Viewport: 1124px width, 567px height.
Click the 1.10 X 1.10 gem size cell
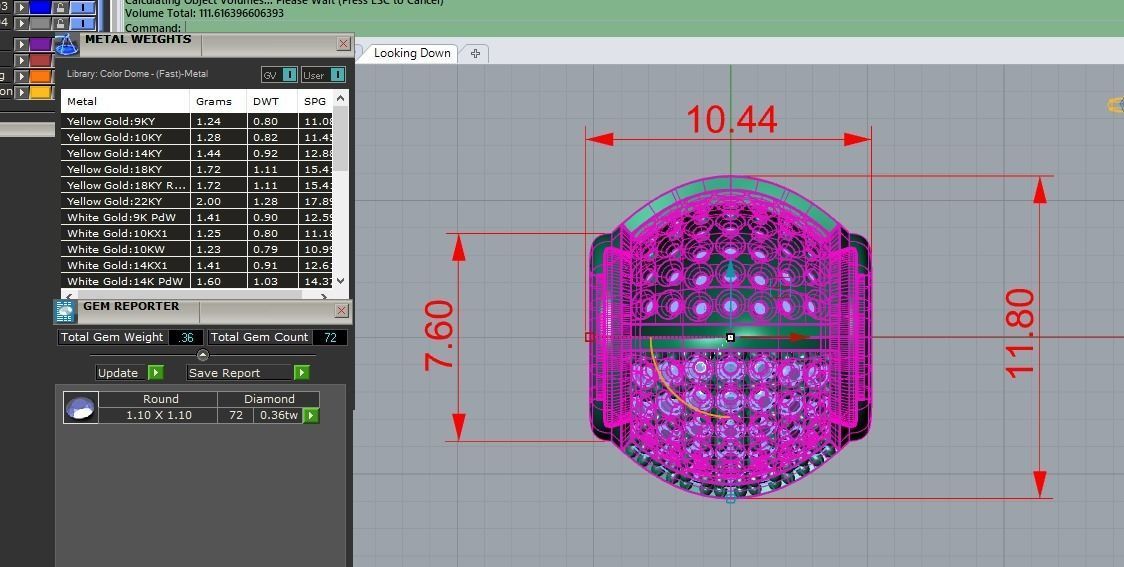[158, 415]
